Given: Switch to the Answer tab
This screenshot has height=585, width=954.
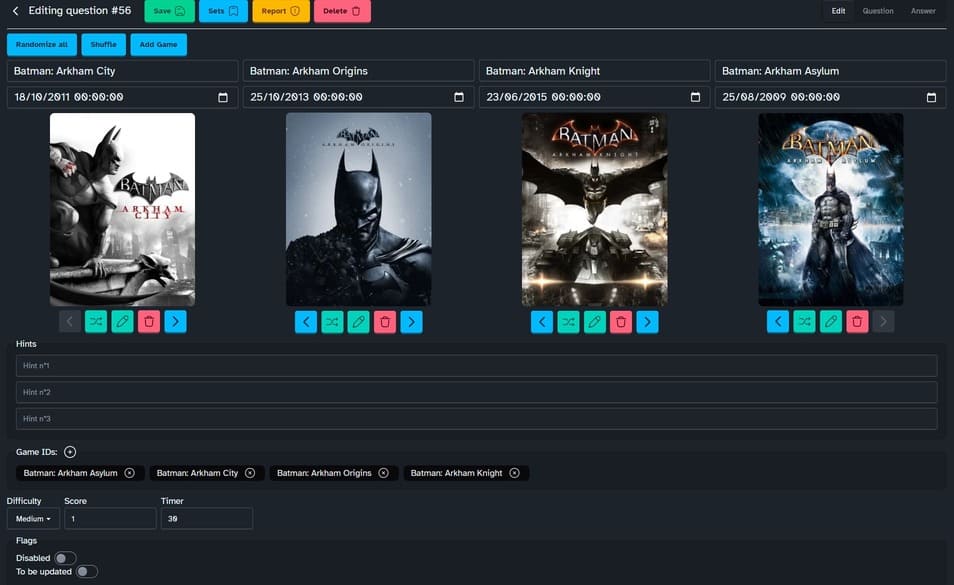Looking at the screenshot, I should point(923,11).
